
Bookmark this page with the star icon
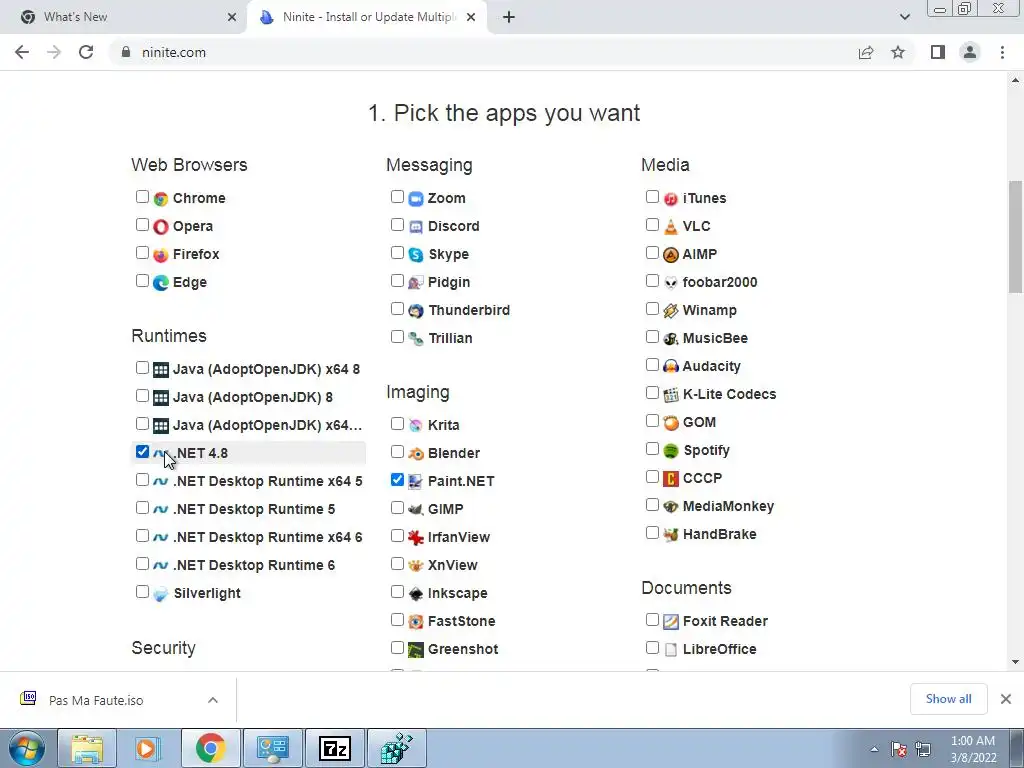point(898,52)
